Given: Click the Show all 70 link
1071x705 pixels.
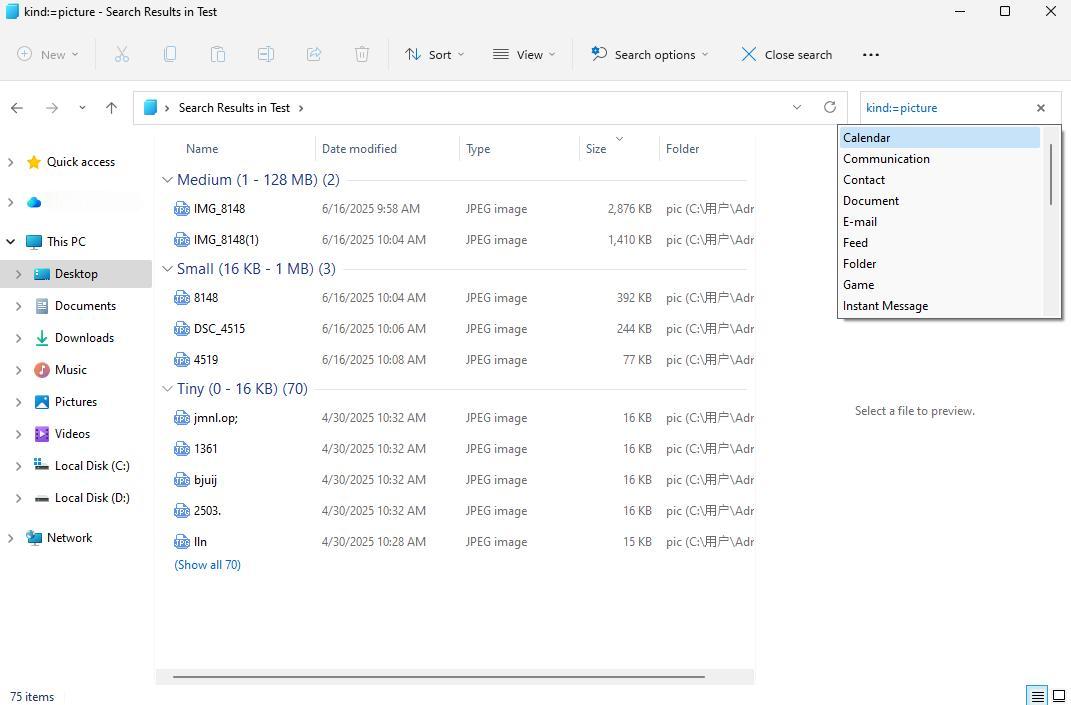Looking at the screenshot, I should point(207,565).
